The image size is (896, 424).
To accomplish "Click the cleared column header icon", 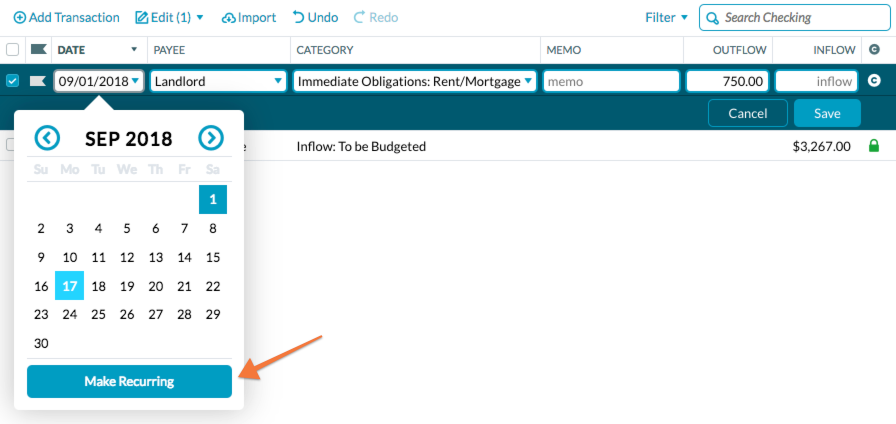I will [x=874, y=50].
